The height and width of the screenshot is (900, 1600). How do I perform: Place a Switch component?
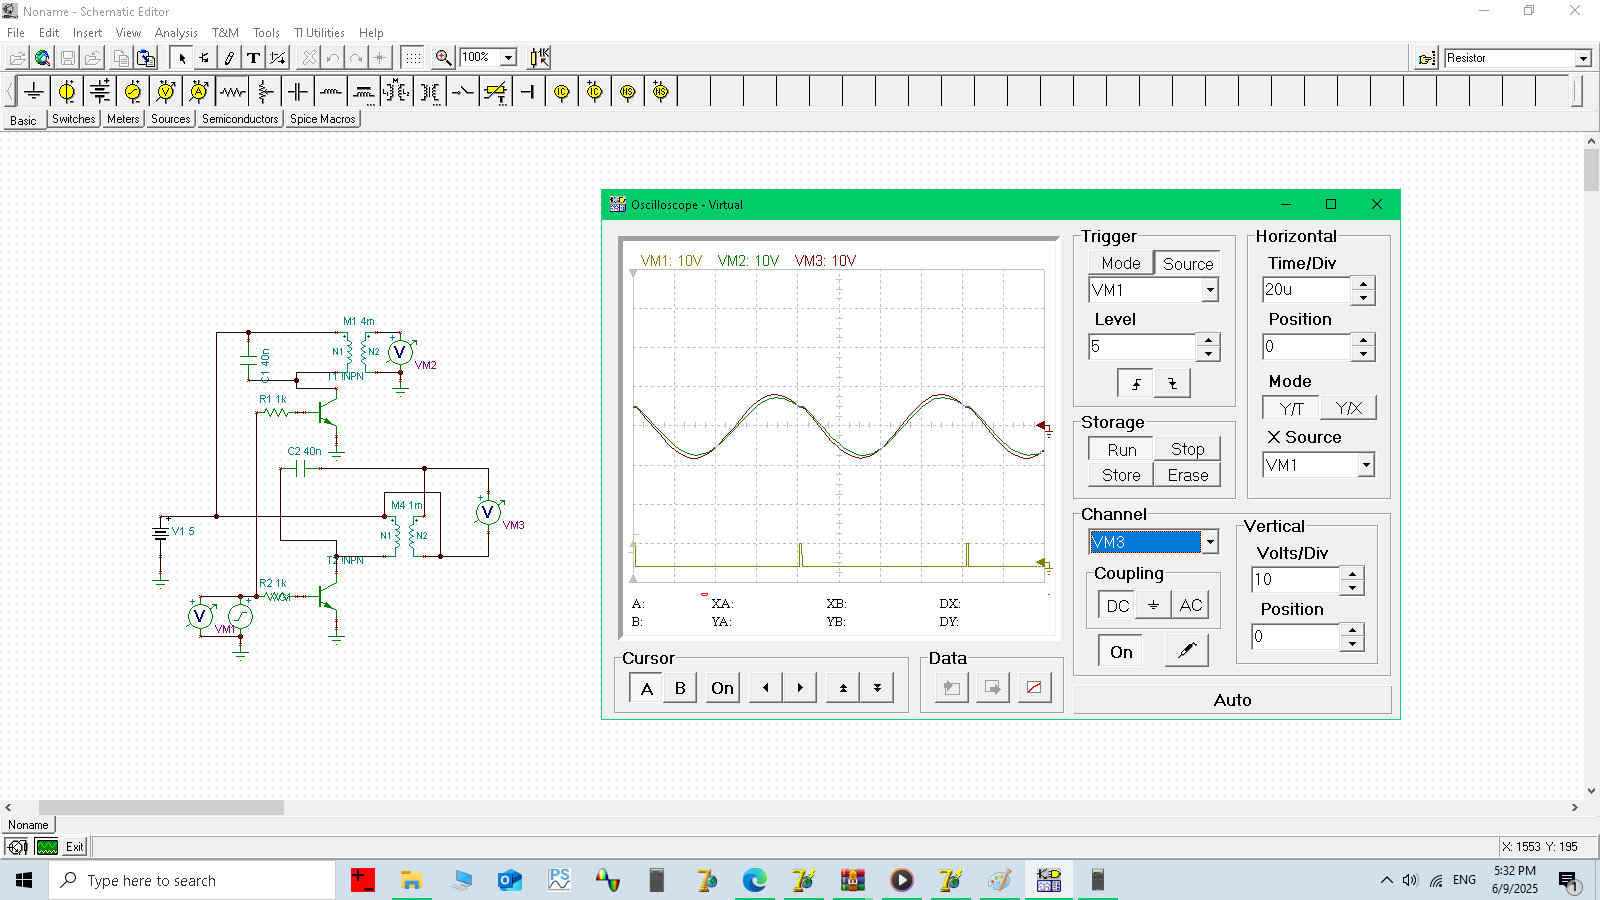pos(463,92)
